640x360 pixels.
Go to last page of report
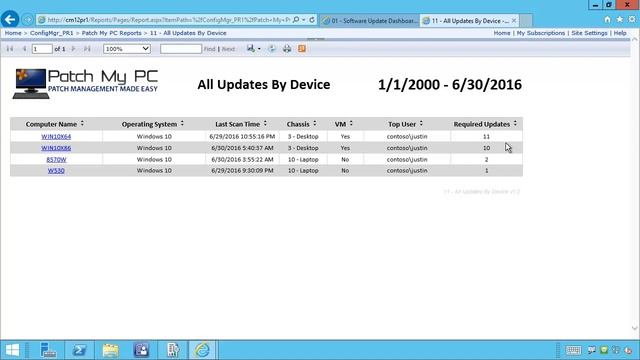[x=87, y=49]
